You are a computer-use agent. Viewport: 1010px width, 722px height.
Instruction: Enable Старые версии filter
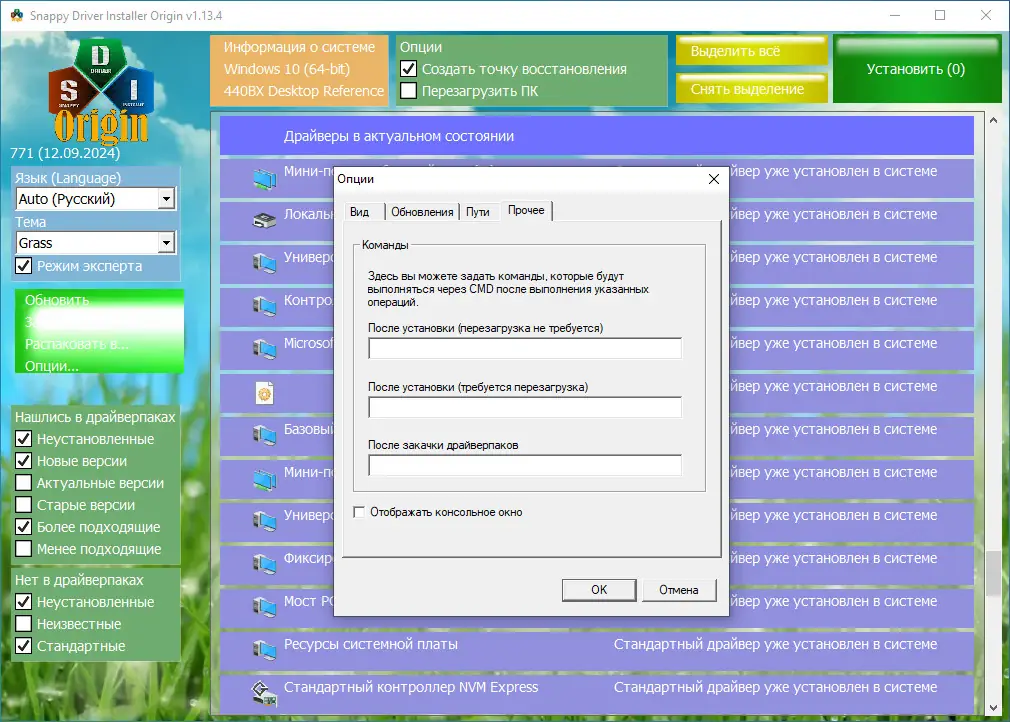click(x=24, y=504)
